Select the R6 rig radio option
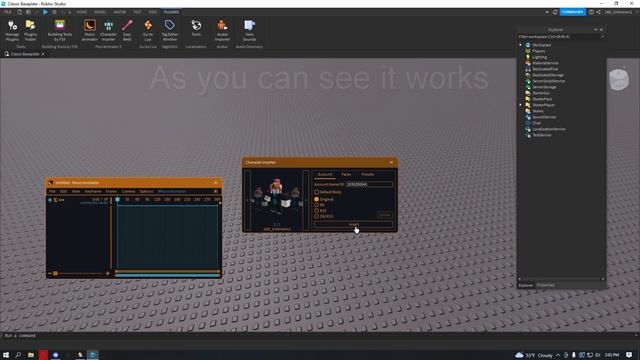This screenshot has height=360, width=640. [317, 205]
